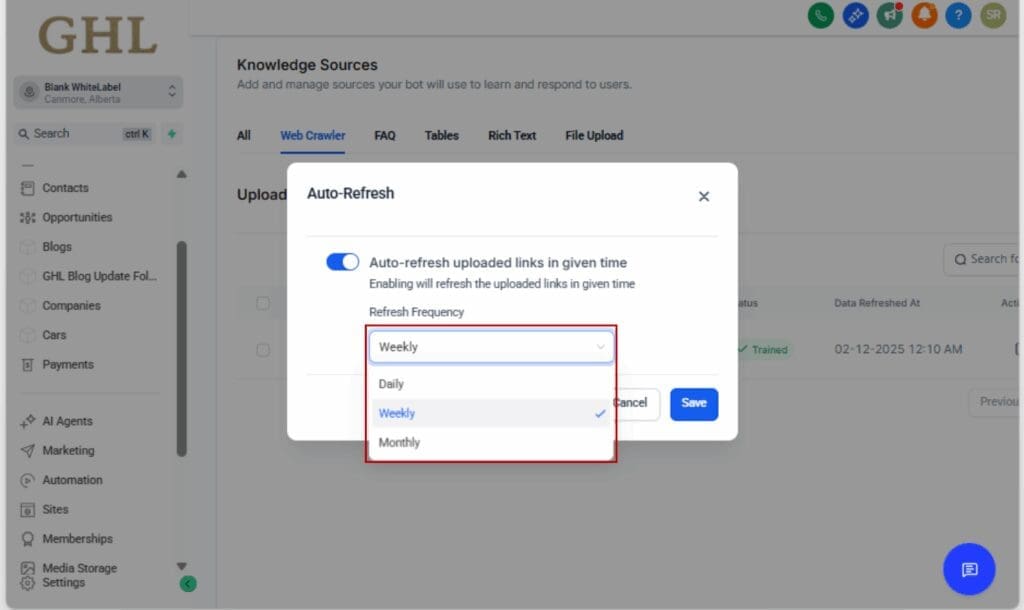The height and width of the screenshot is (610, 1024).
Task: Open the phone dialer icon
Action: pyautogui.click(x=820, y=16)
